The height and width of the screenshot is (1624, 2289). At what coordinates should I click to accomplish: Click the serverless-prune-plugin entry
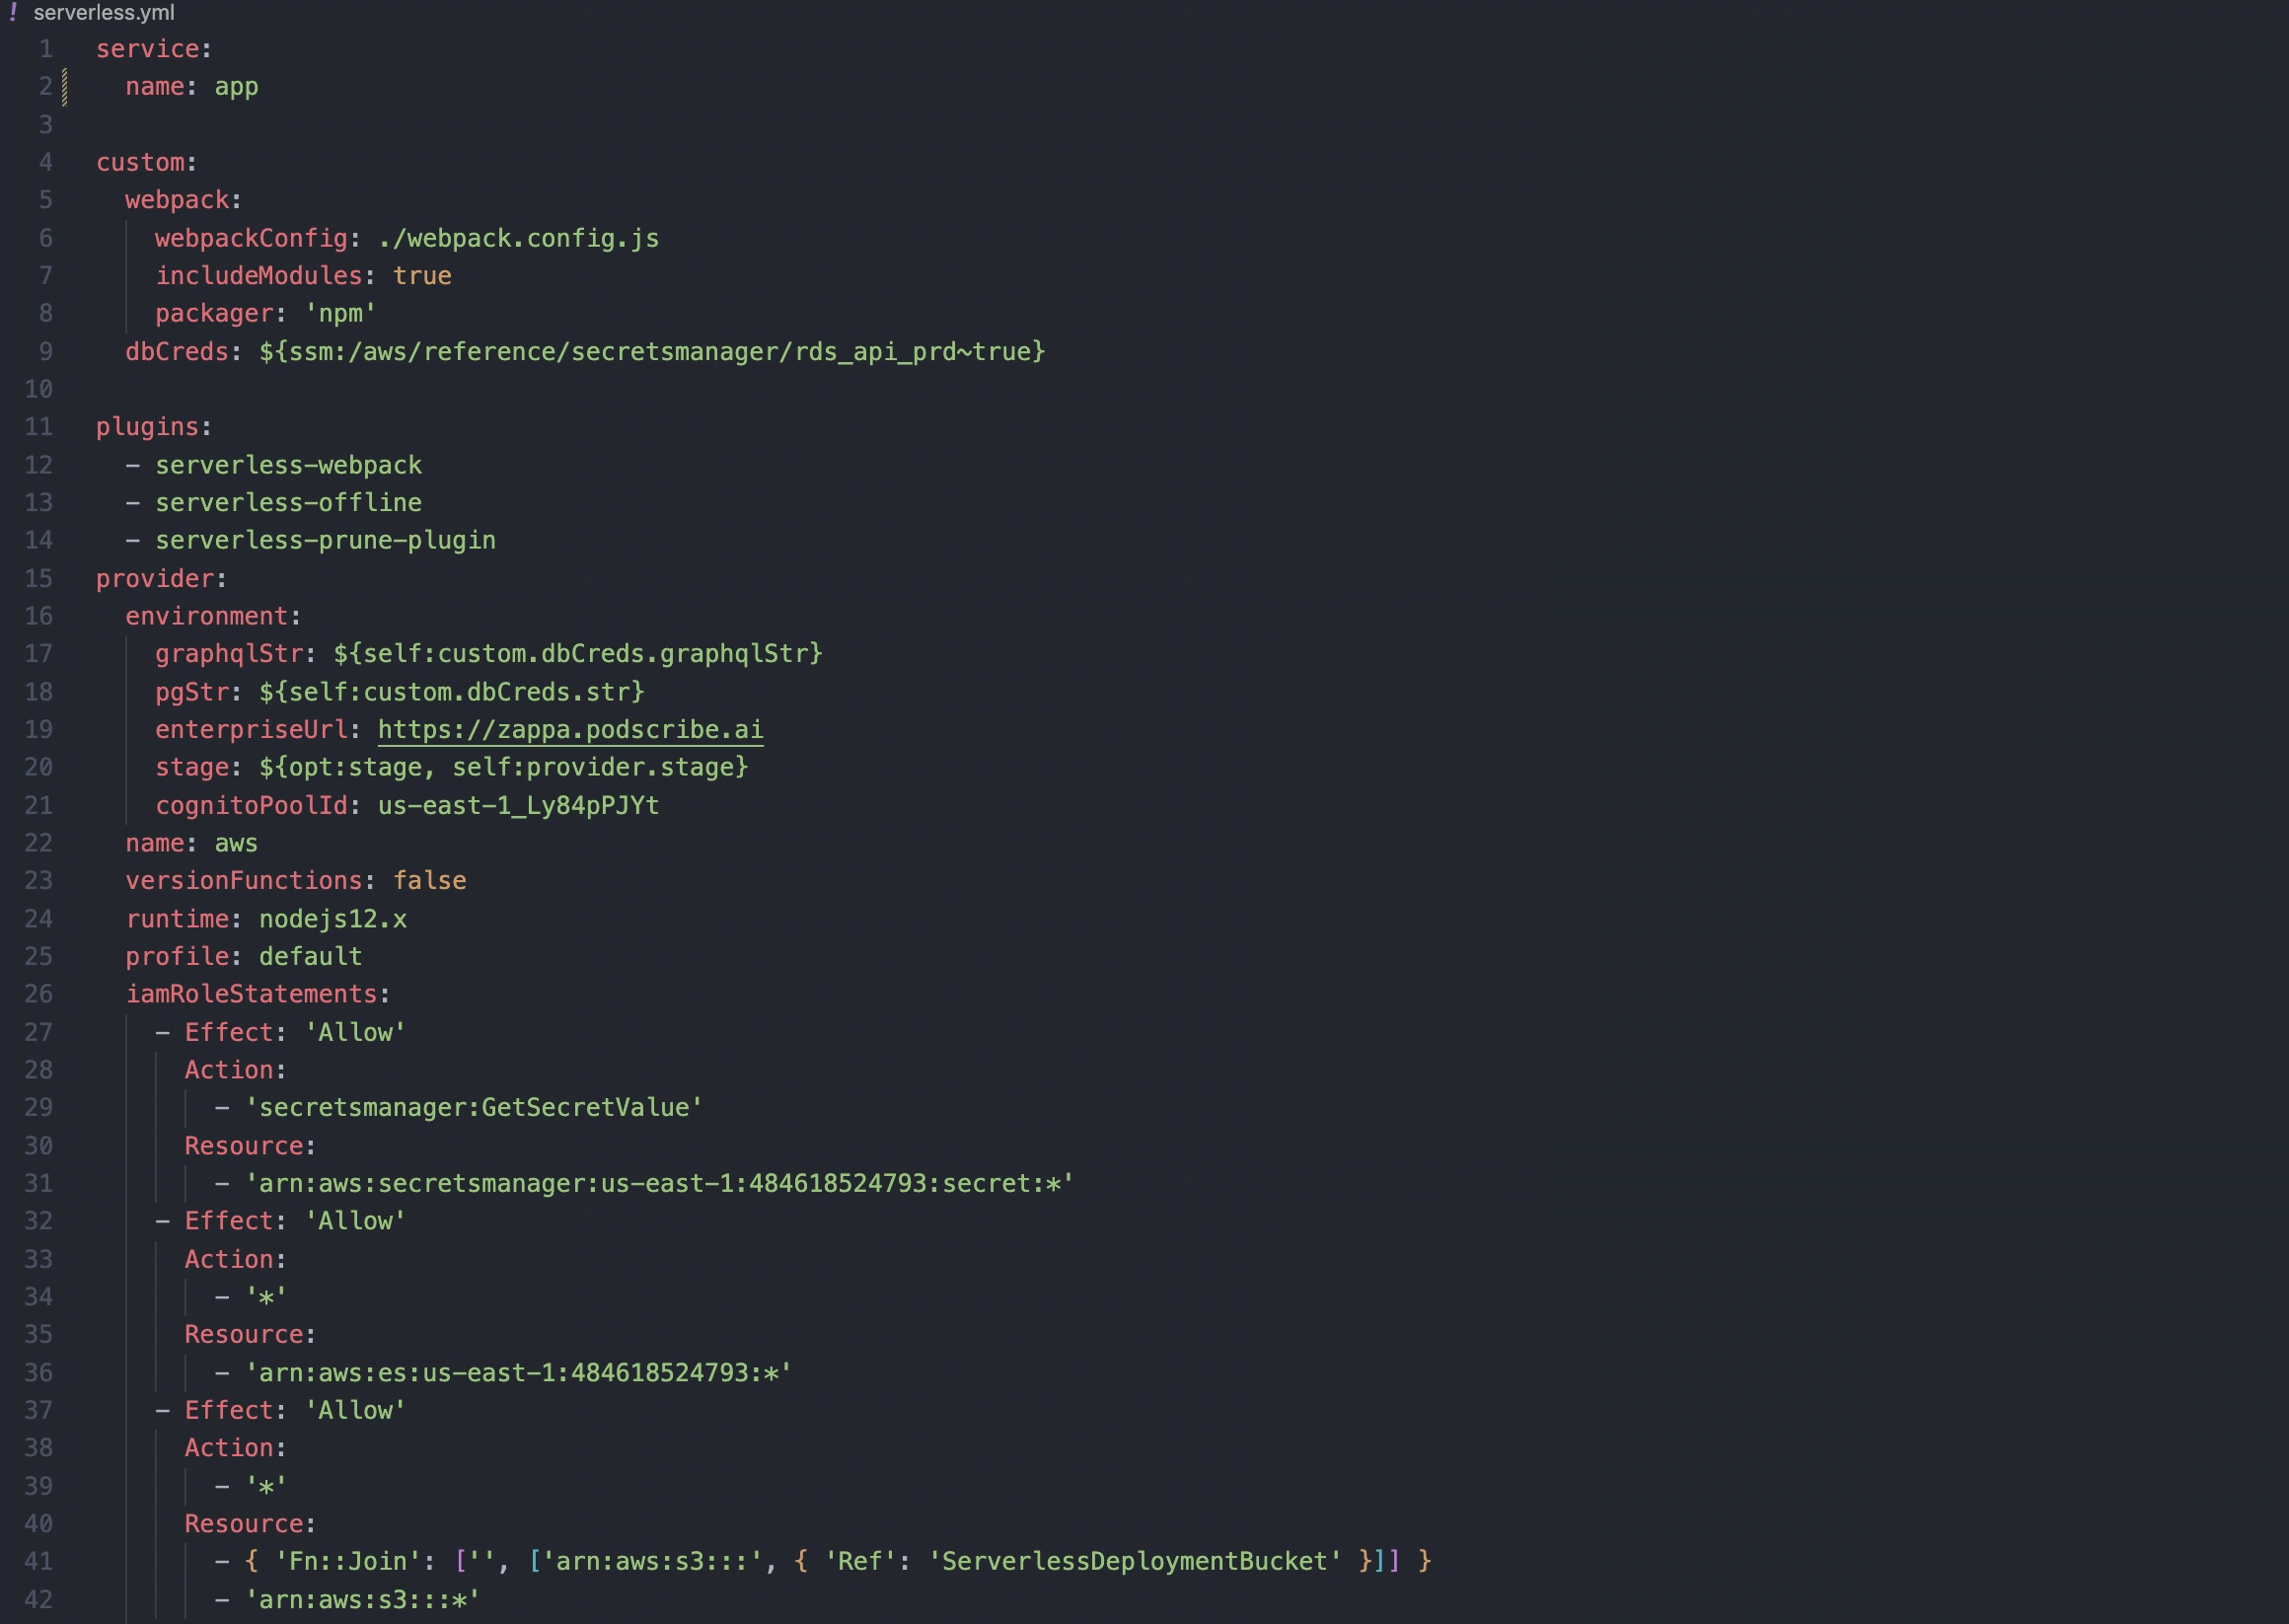click(325, 541)
